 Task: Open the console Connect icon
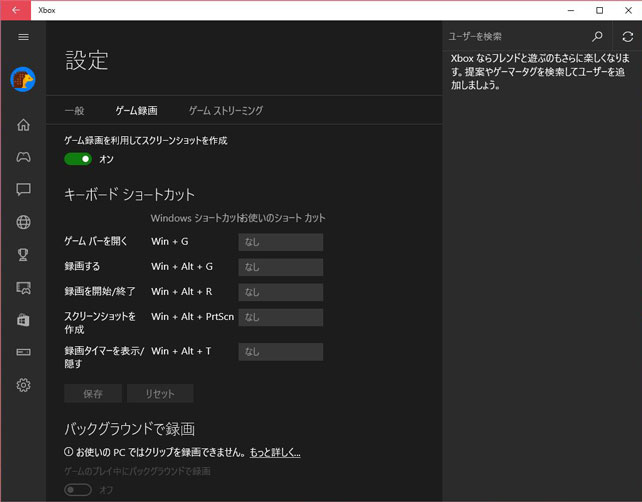23,352
